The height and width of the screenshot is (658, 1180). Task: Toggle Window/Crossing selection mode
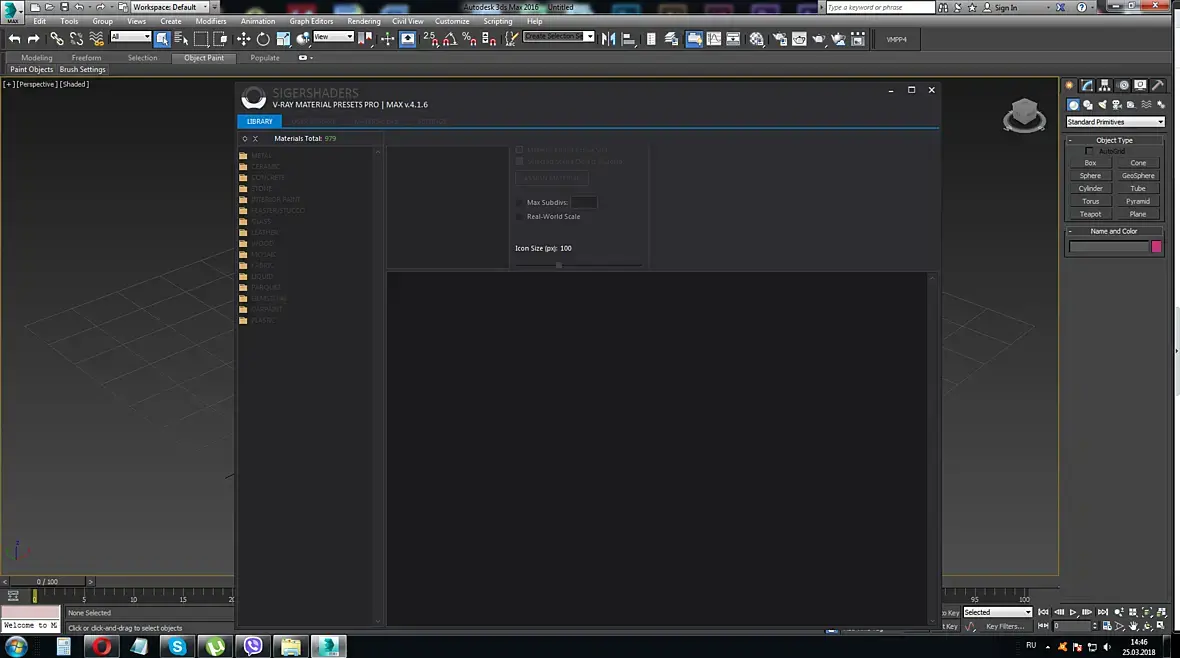pos(220,39)
